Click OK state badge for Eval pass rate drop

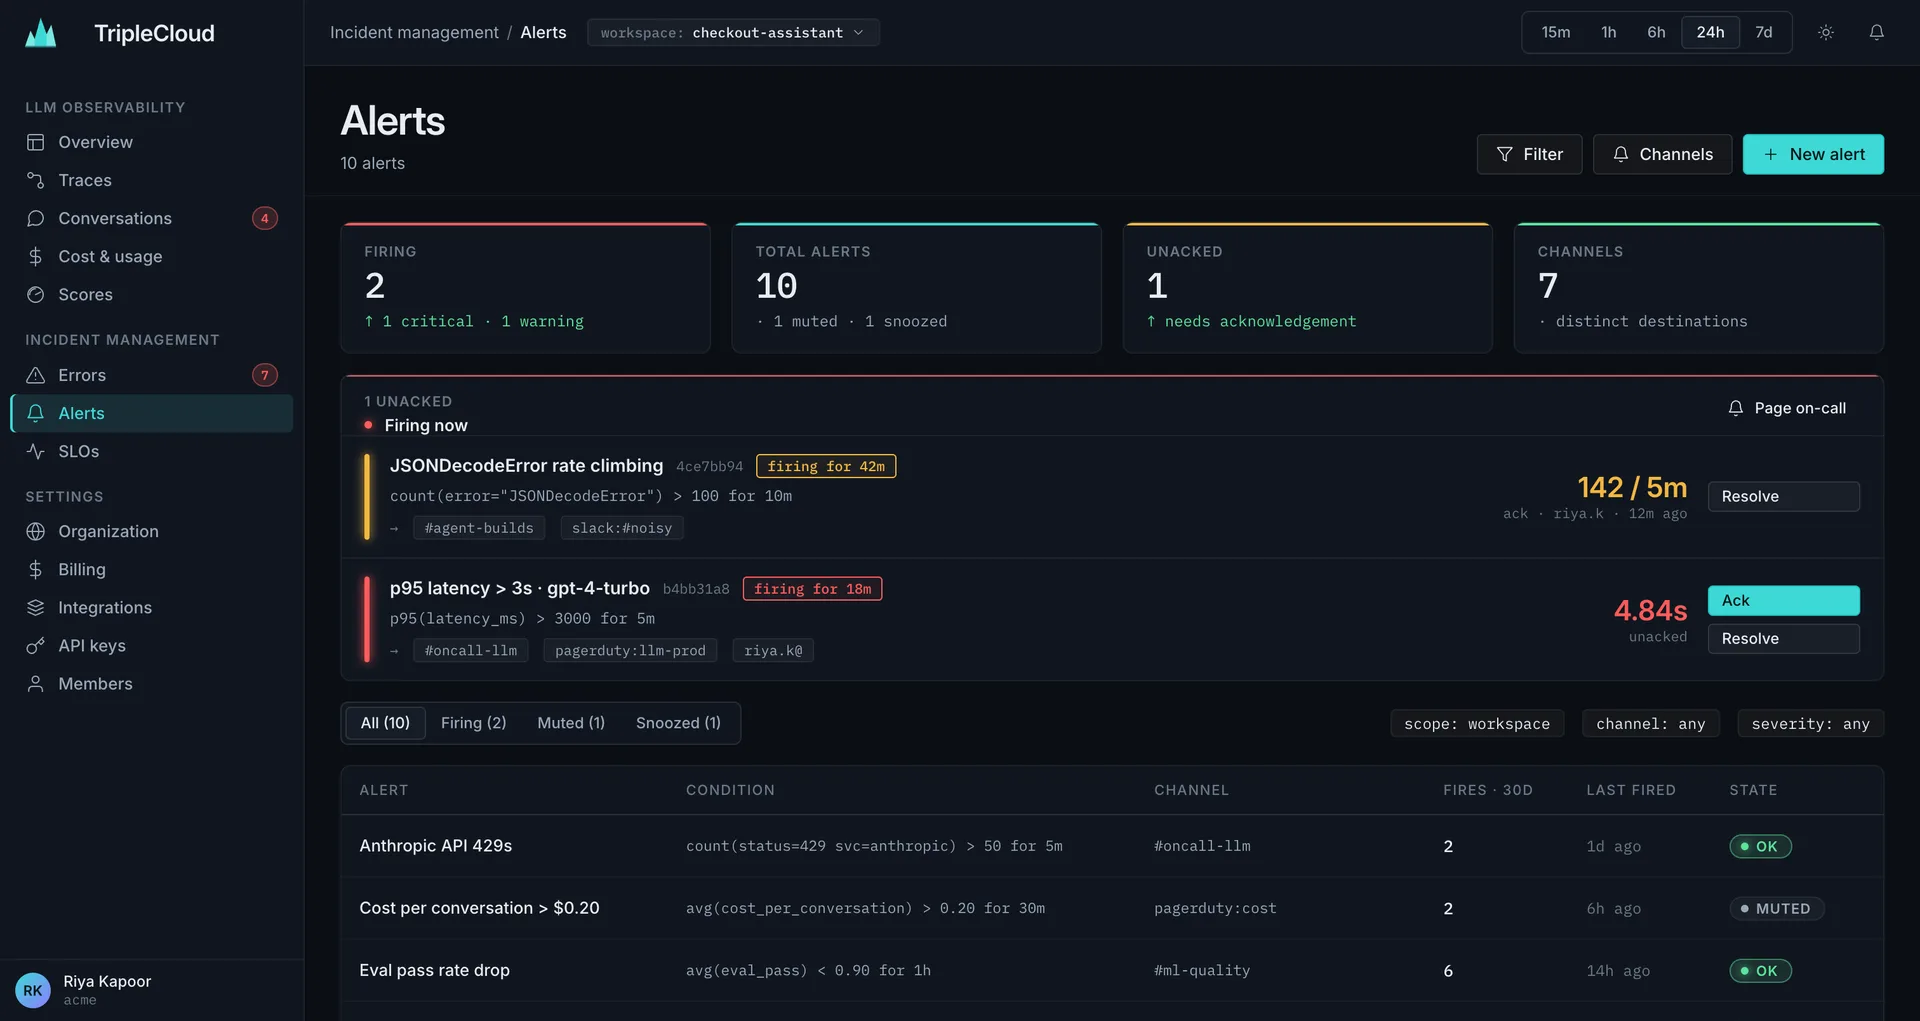(x=1760, y=970)
